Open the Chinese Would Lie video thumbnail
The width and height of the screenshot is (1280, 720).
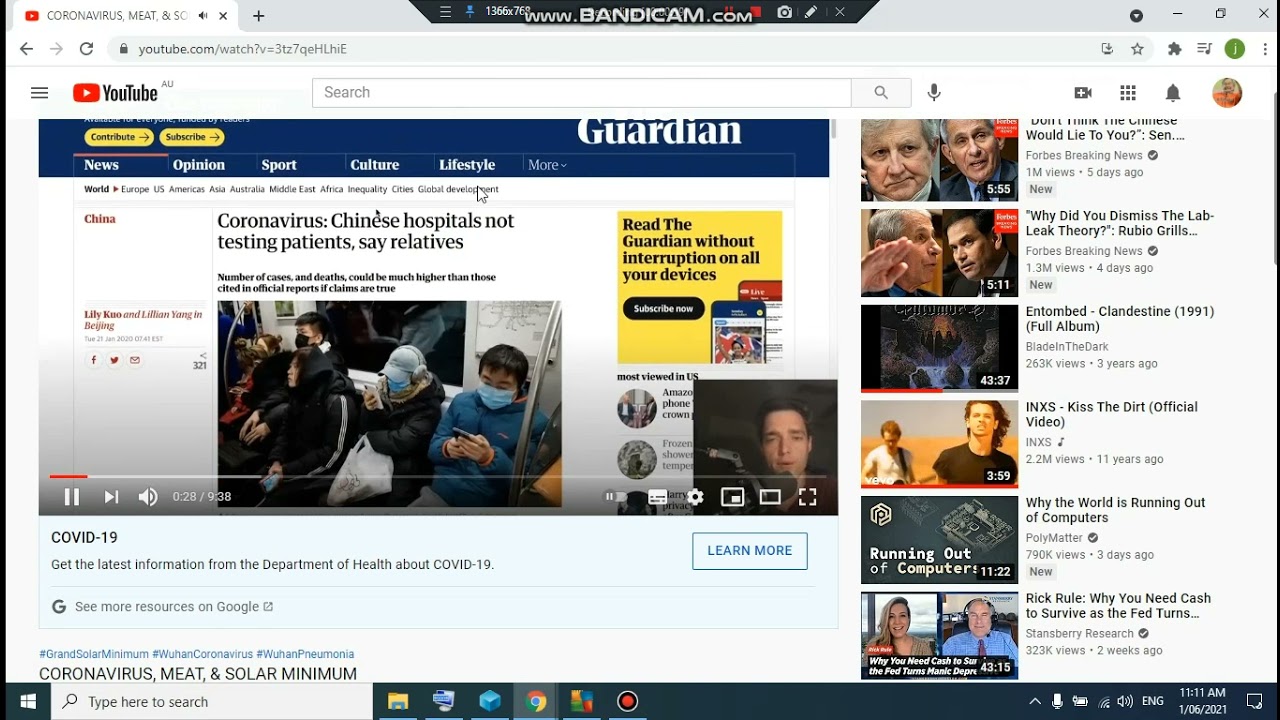click(939, 160)
